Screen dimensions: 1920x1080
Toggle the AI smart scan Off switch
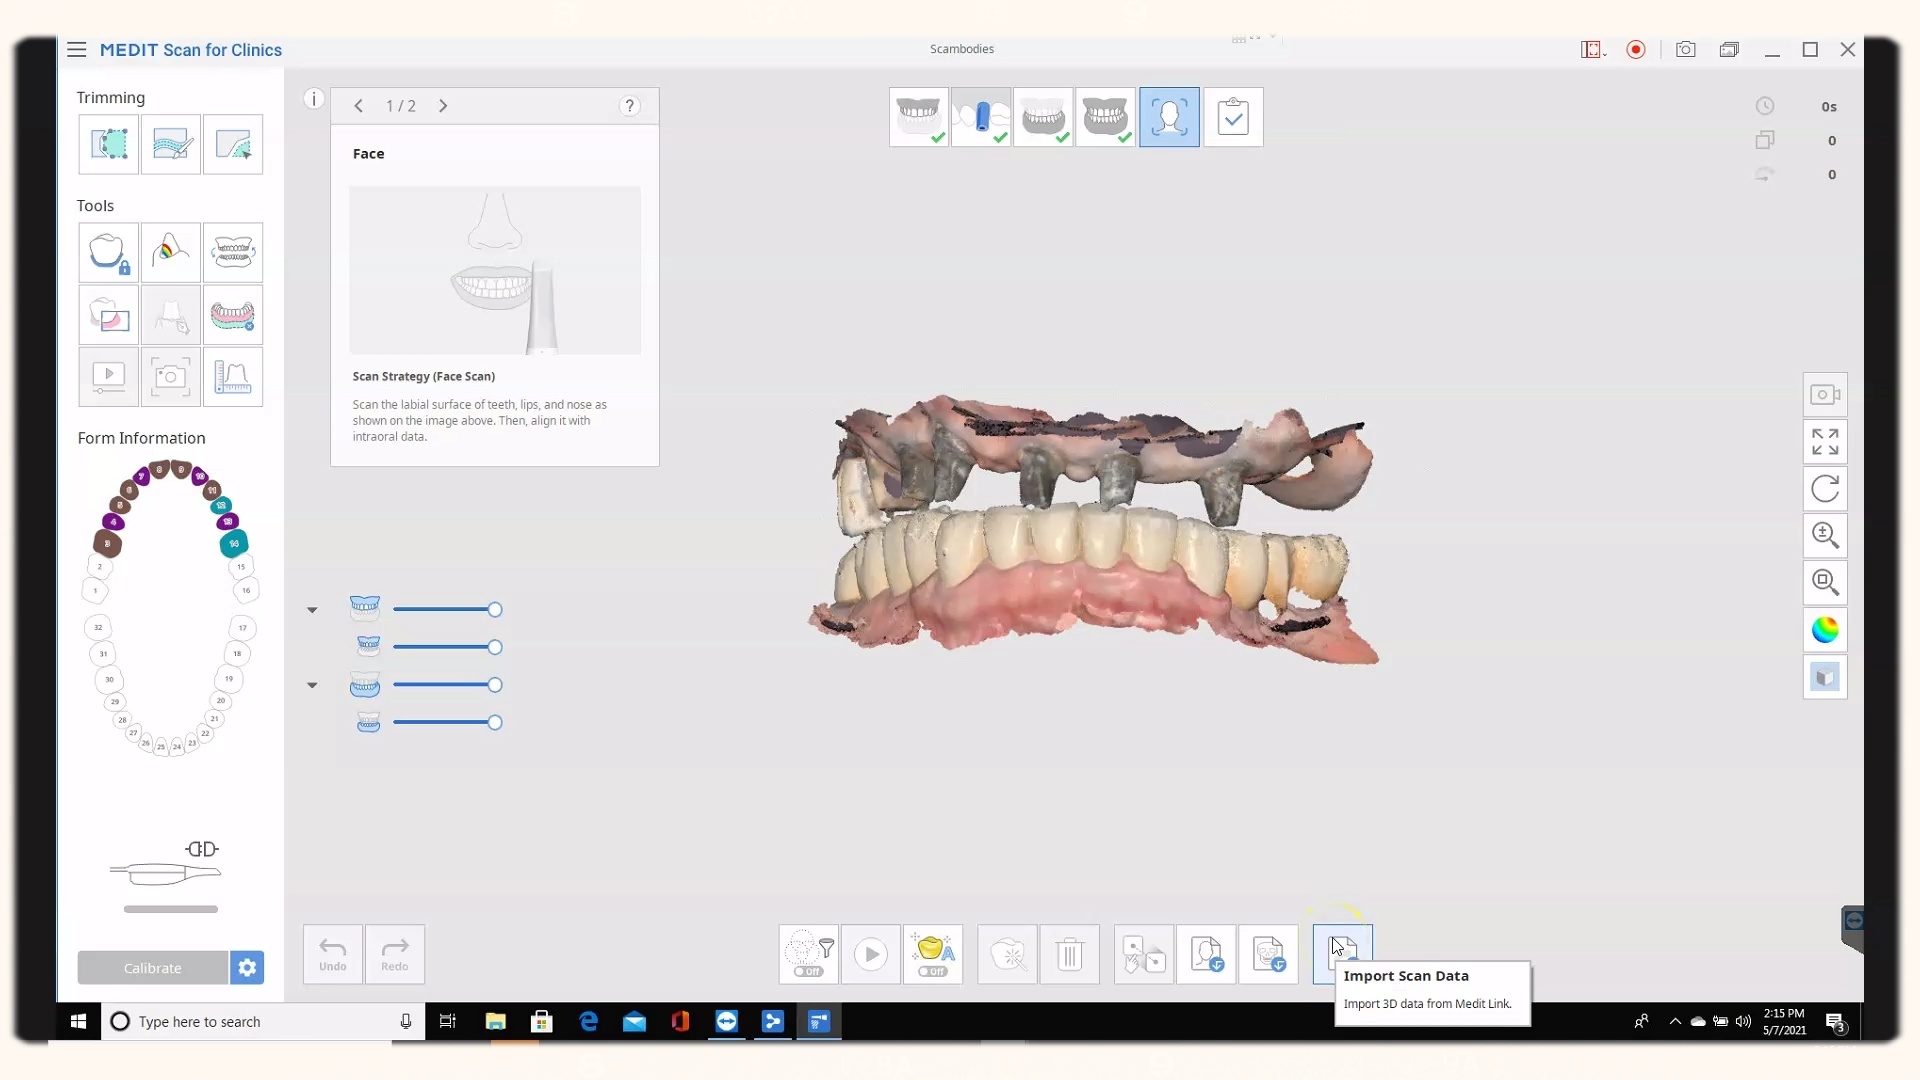click(933, 971)
